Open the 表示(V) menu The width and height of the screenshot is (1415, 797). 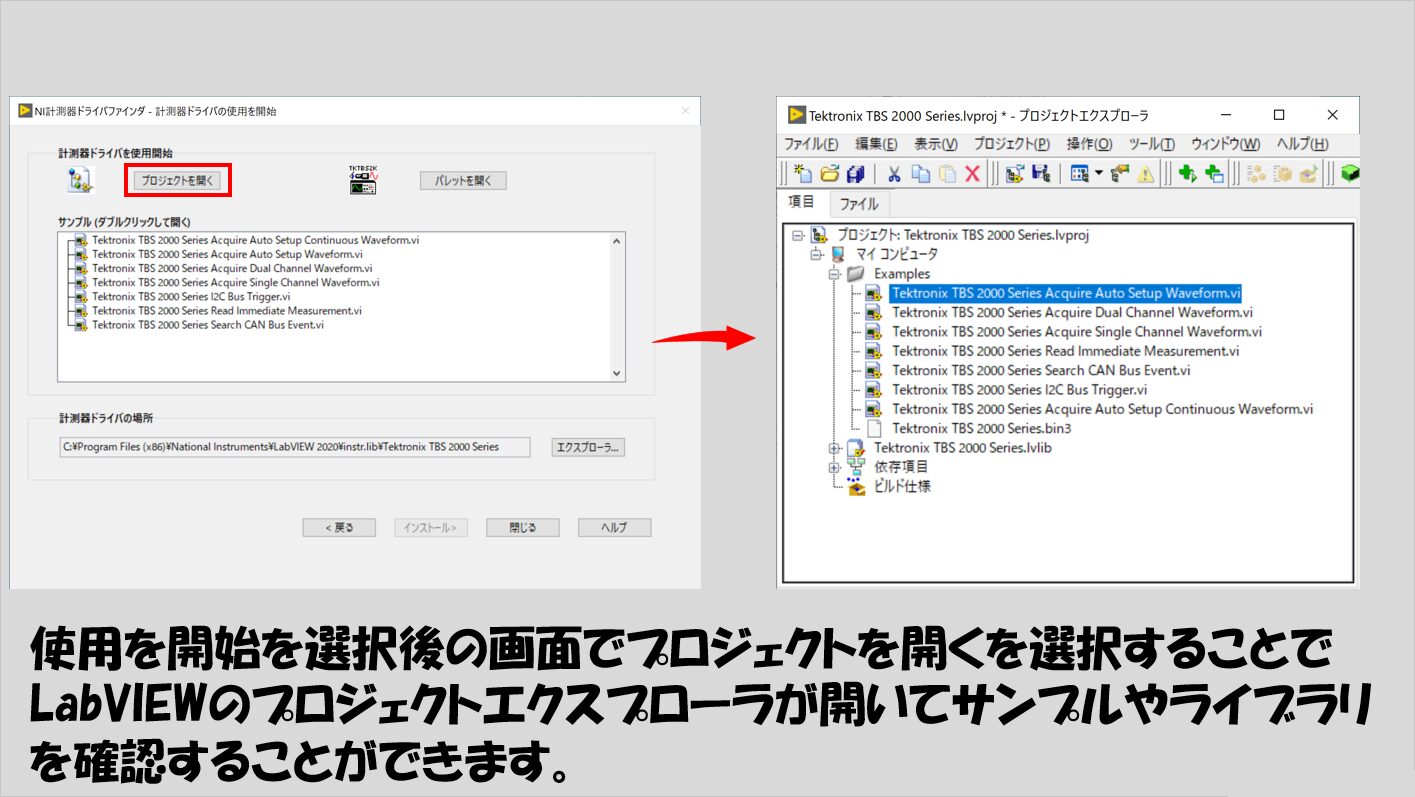tap(936, 144)
